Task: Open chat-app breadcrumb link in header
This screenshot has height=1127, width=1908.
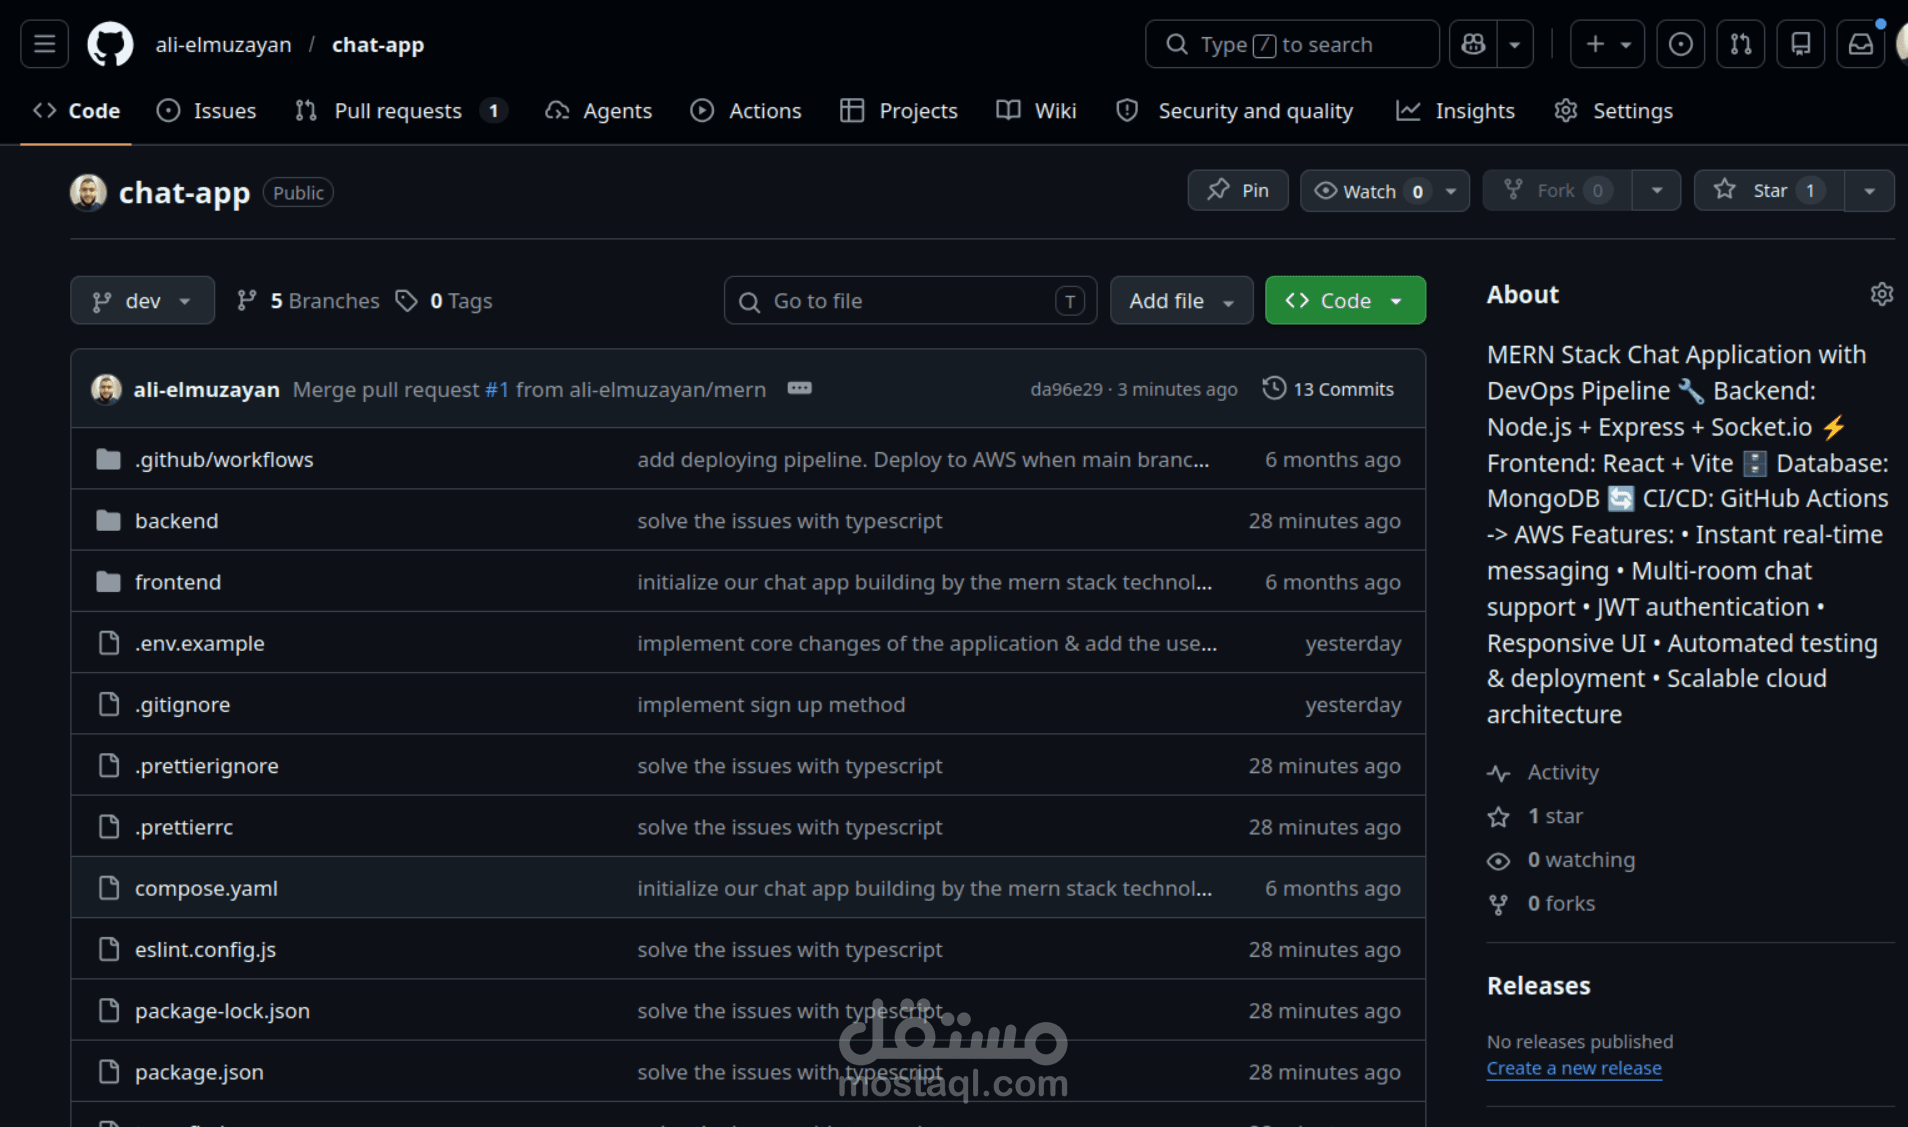Action: pyautogui.click(x=378, y=45)
